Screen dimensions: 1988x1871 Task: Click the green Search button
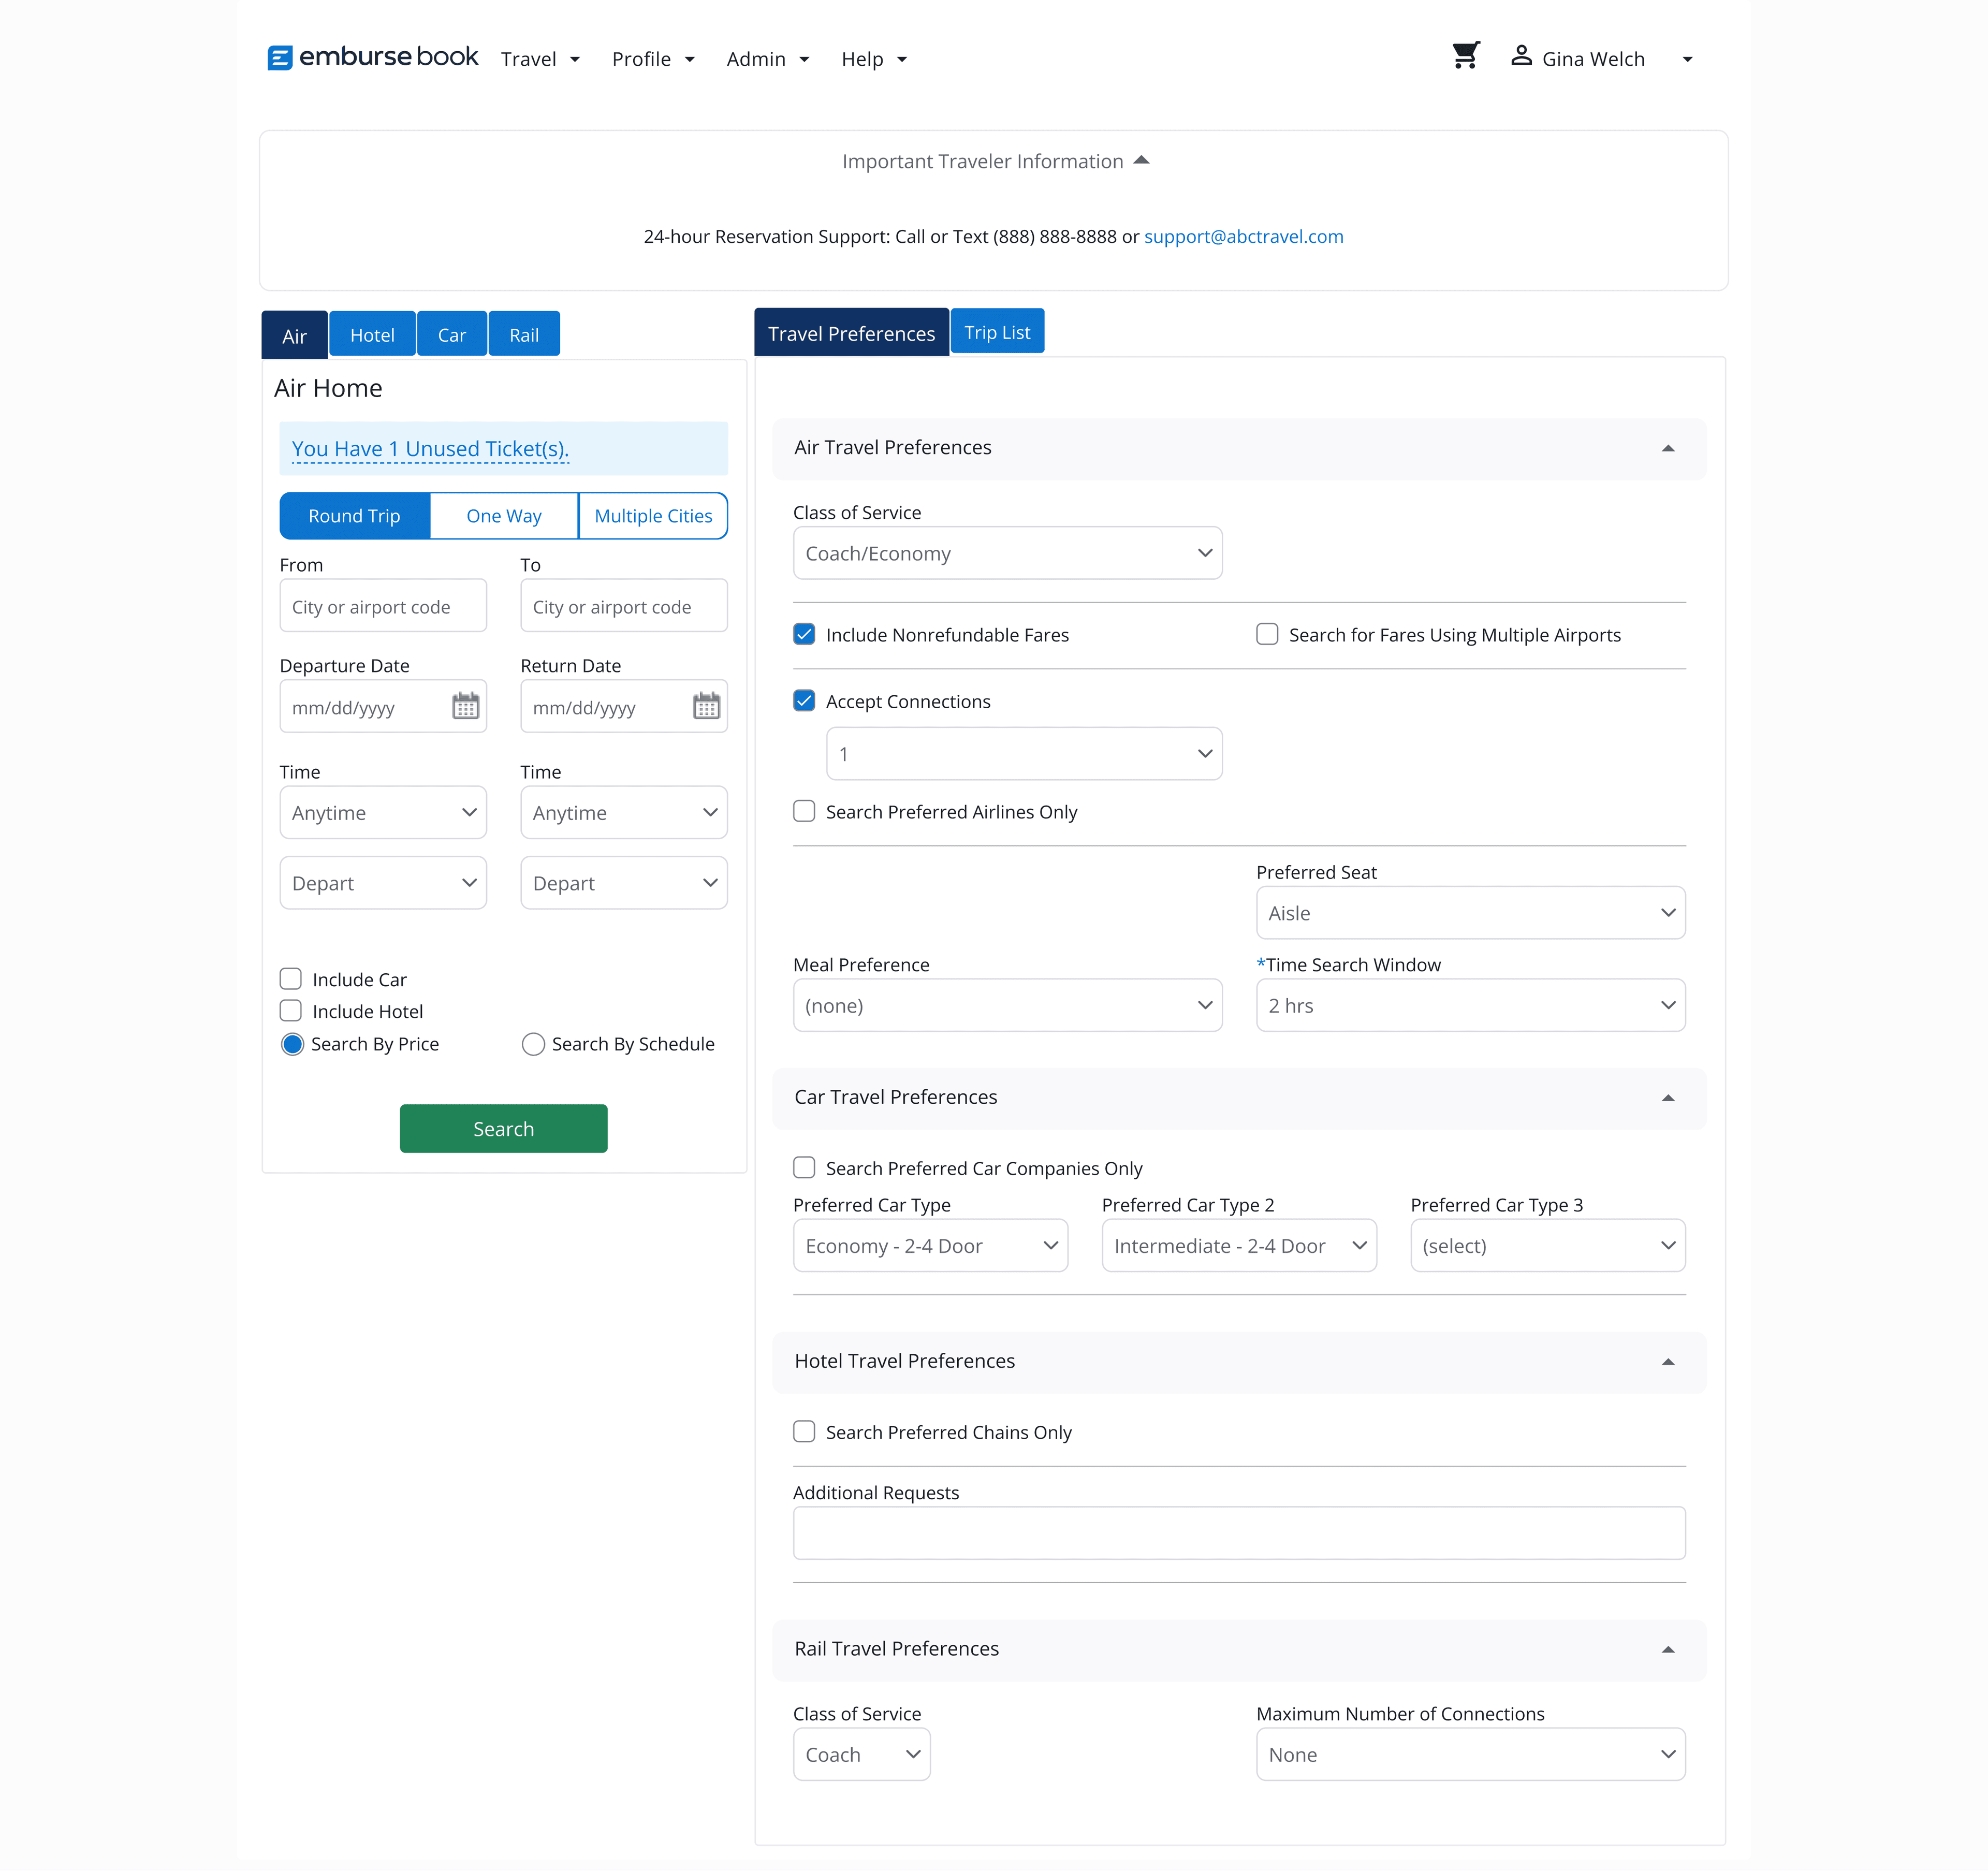[503, 1129]
